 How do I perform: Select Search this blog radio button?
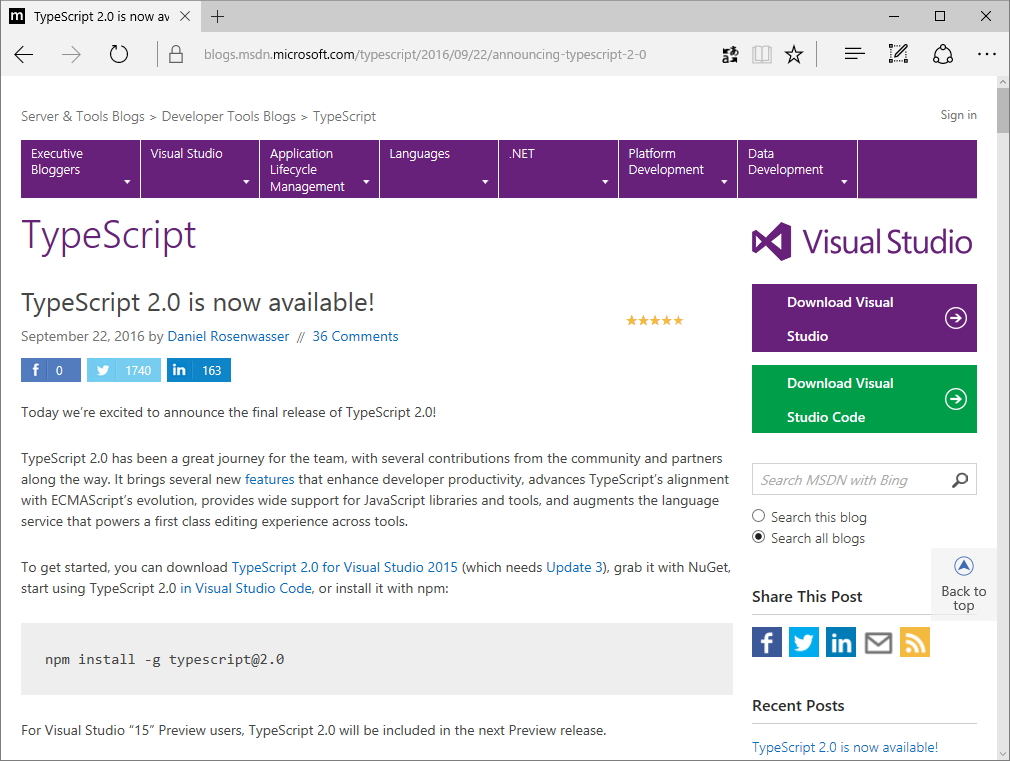[x=759, y=516]
